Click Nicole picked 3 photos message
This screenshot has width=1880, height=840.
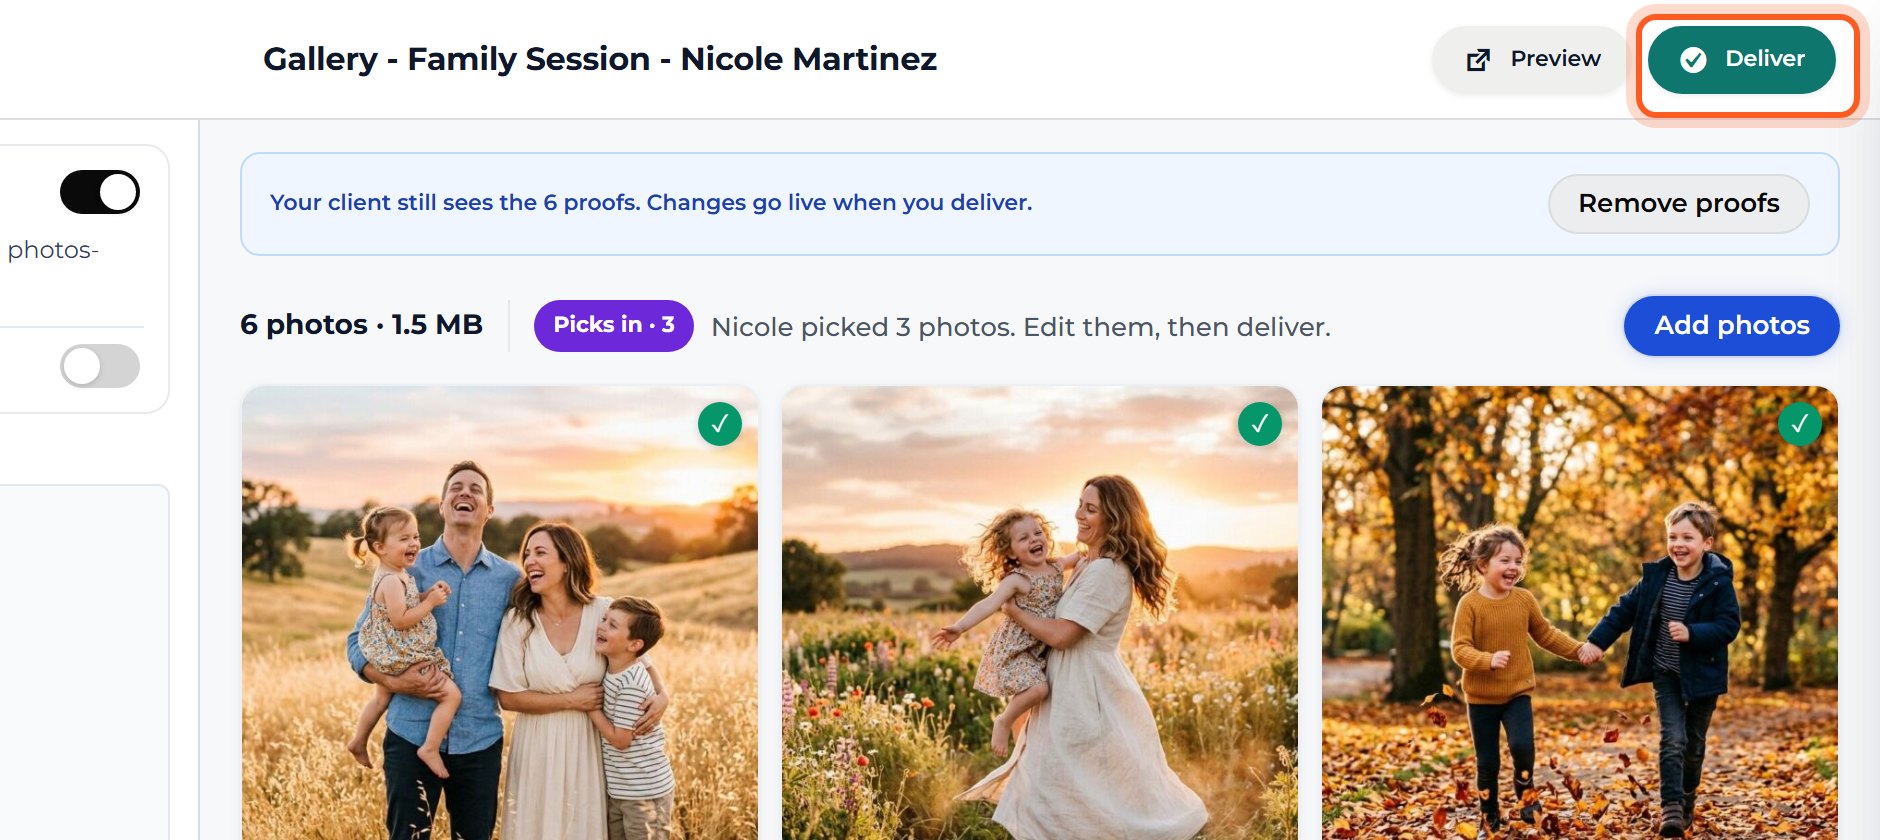pos(1021,327)
